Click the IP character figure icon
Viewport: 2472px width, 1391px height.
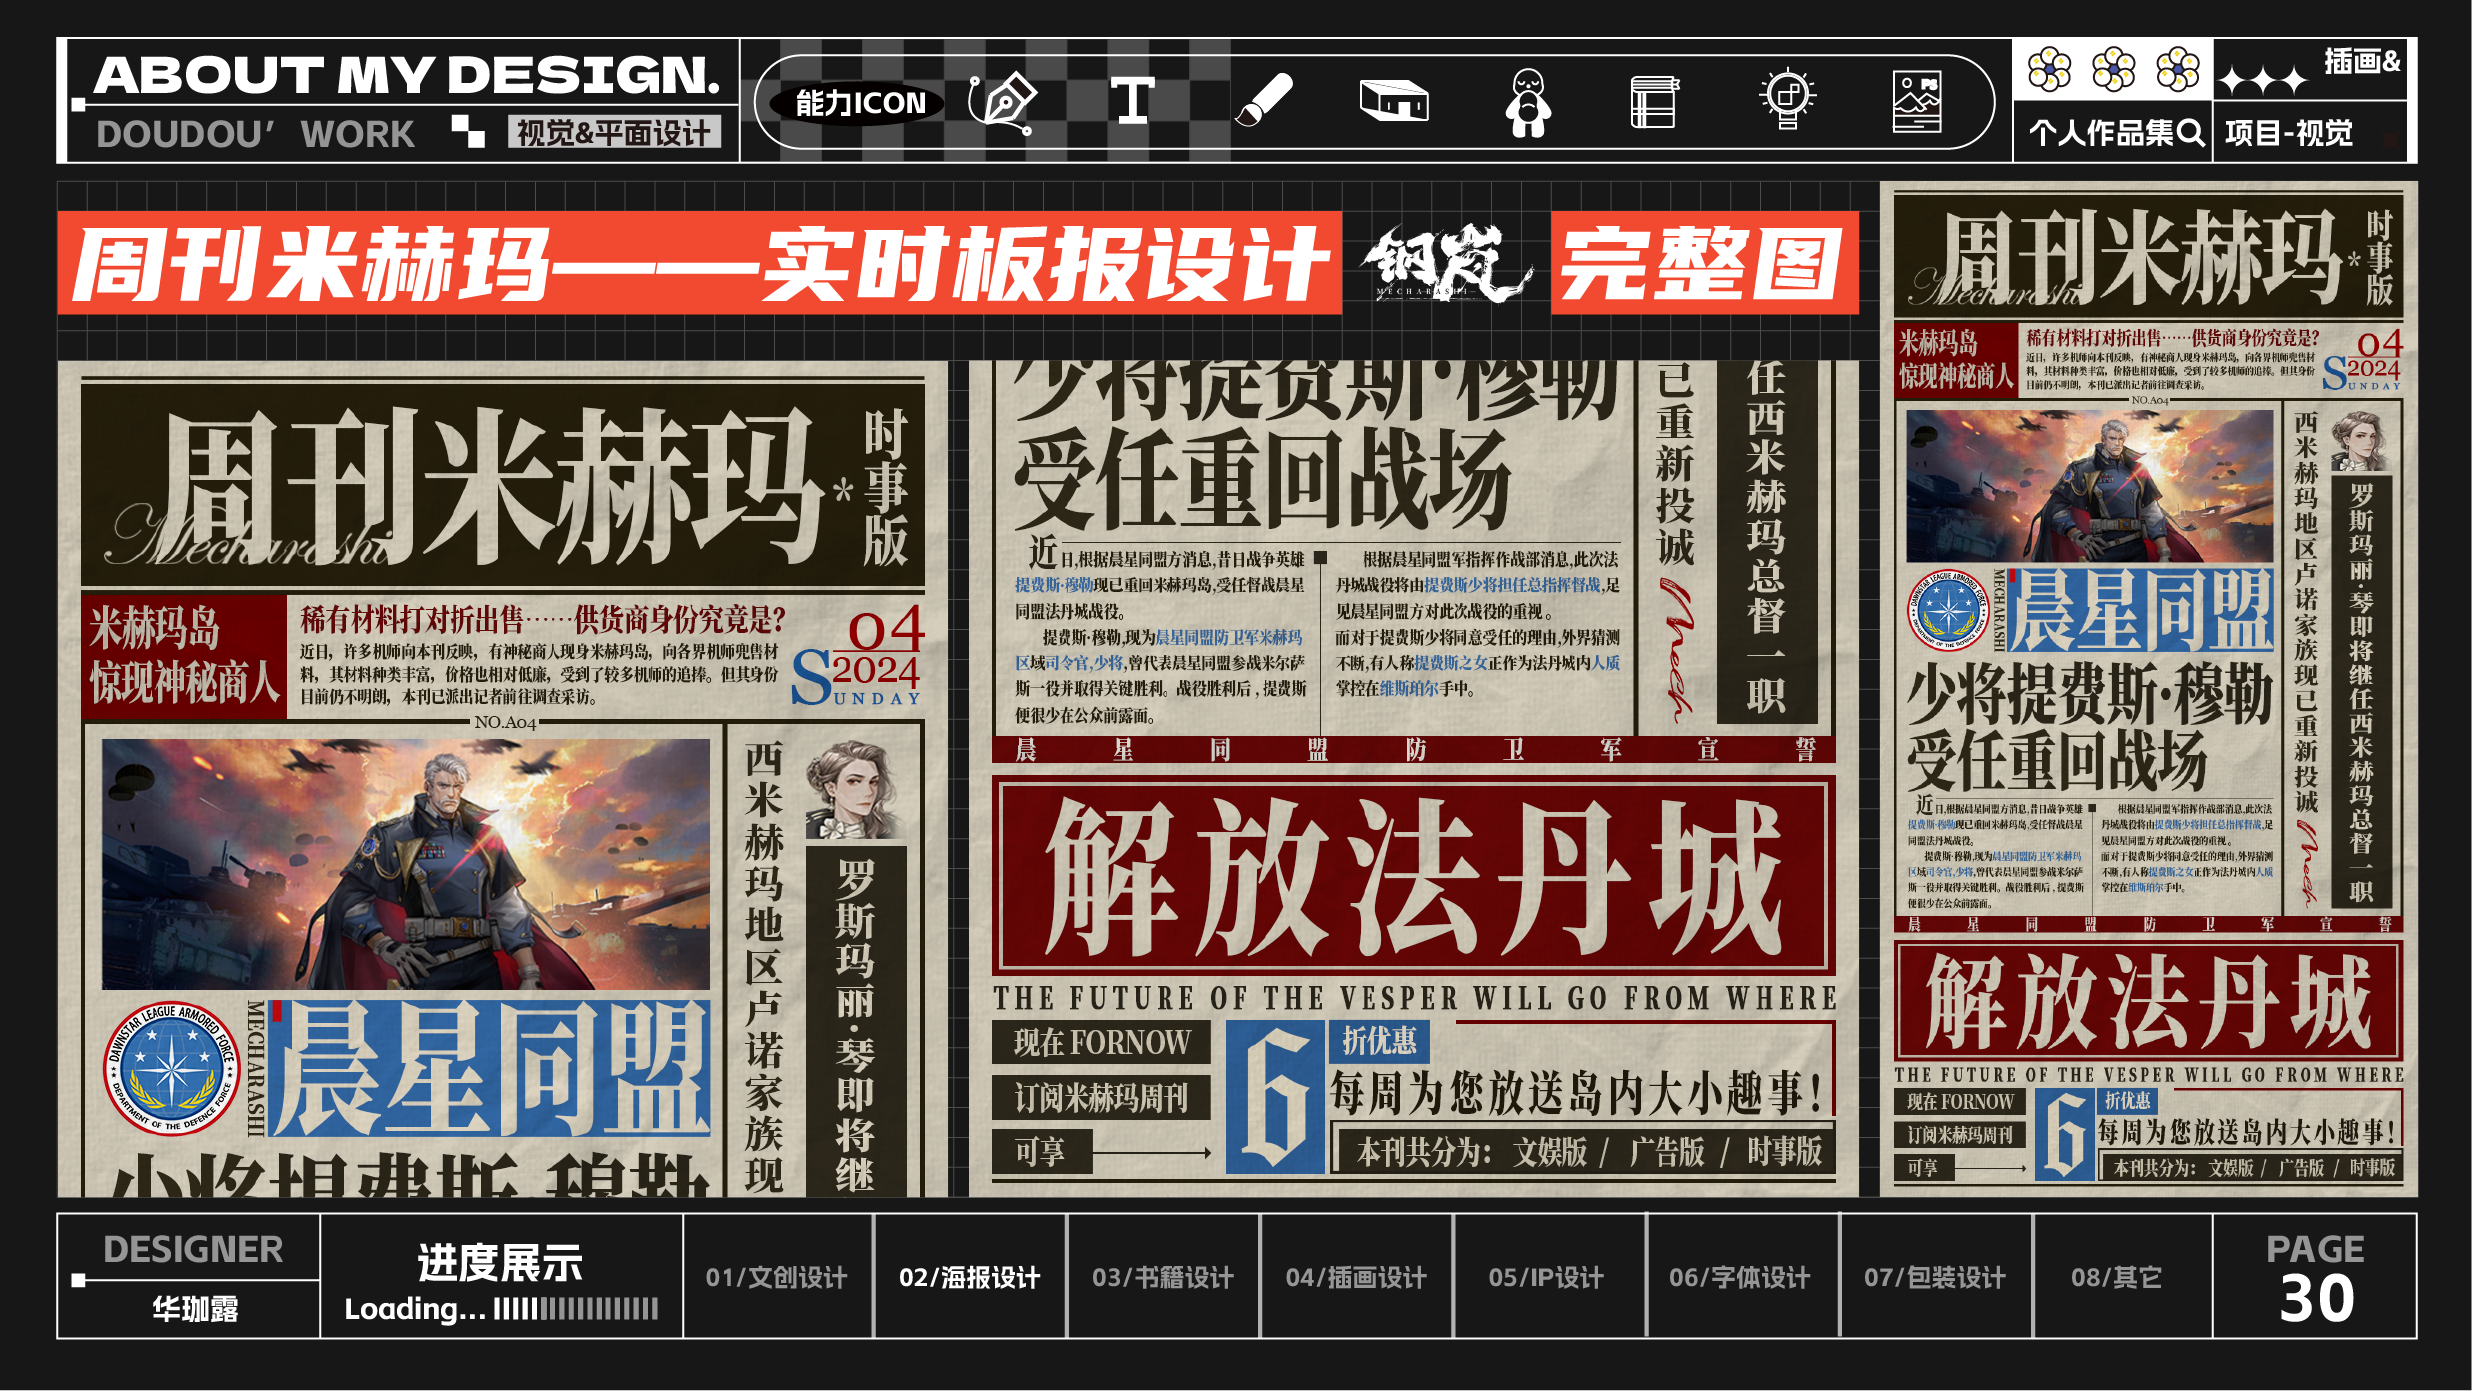pyautogui.click(x=1528, y=102)
